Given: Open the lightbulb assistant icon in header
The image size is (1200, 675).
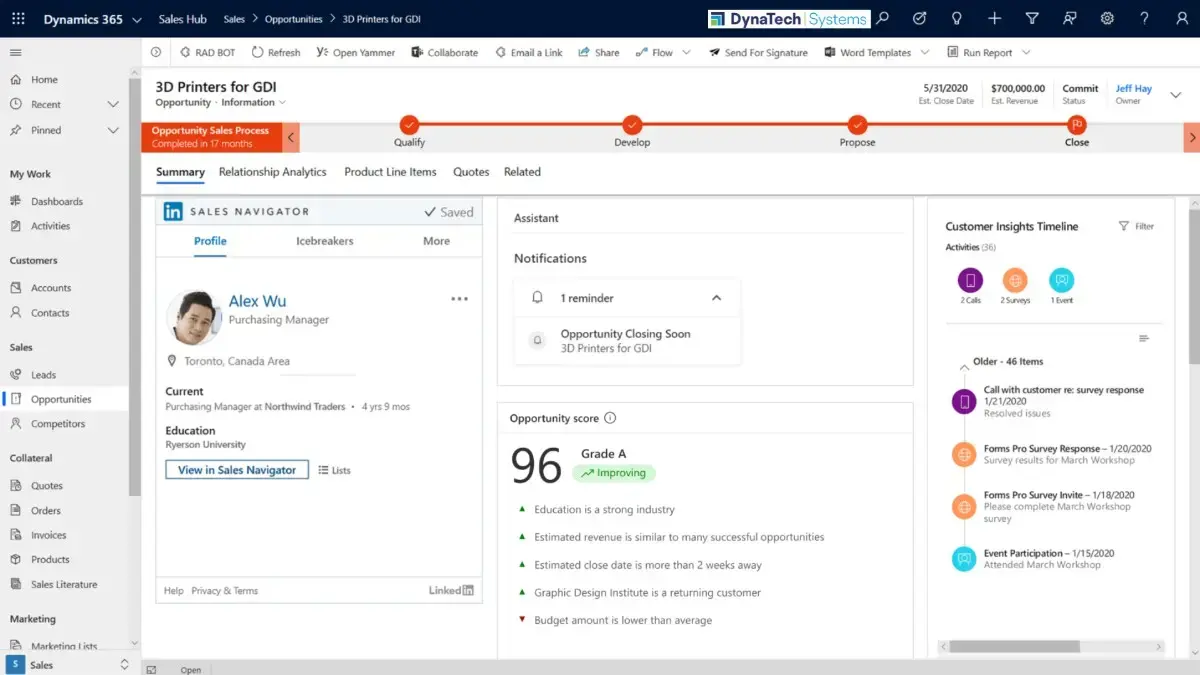Looking at the screenshot, I should coord(957,18).
